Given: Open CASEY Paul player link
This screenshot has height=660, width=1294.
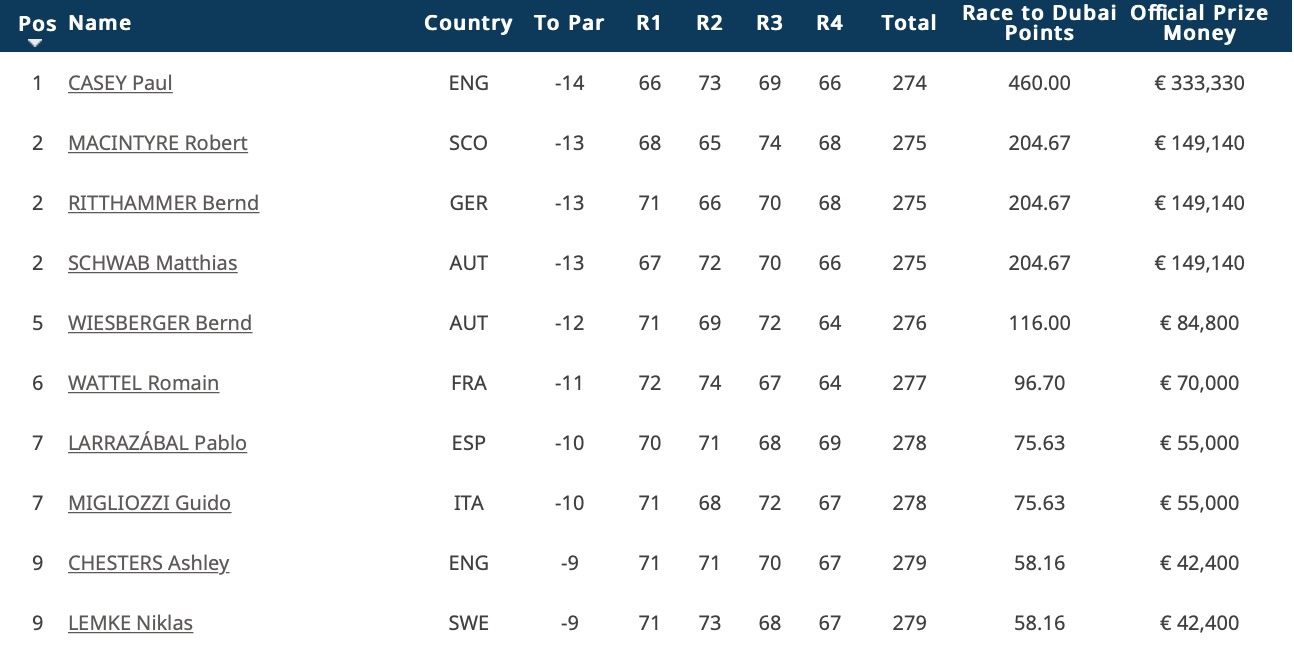Looking at the screenshot, I should (x=120, y=83).
